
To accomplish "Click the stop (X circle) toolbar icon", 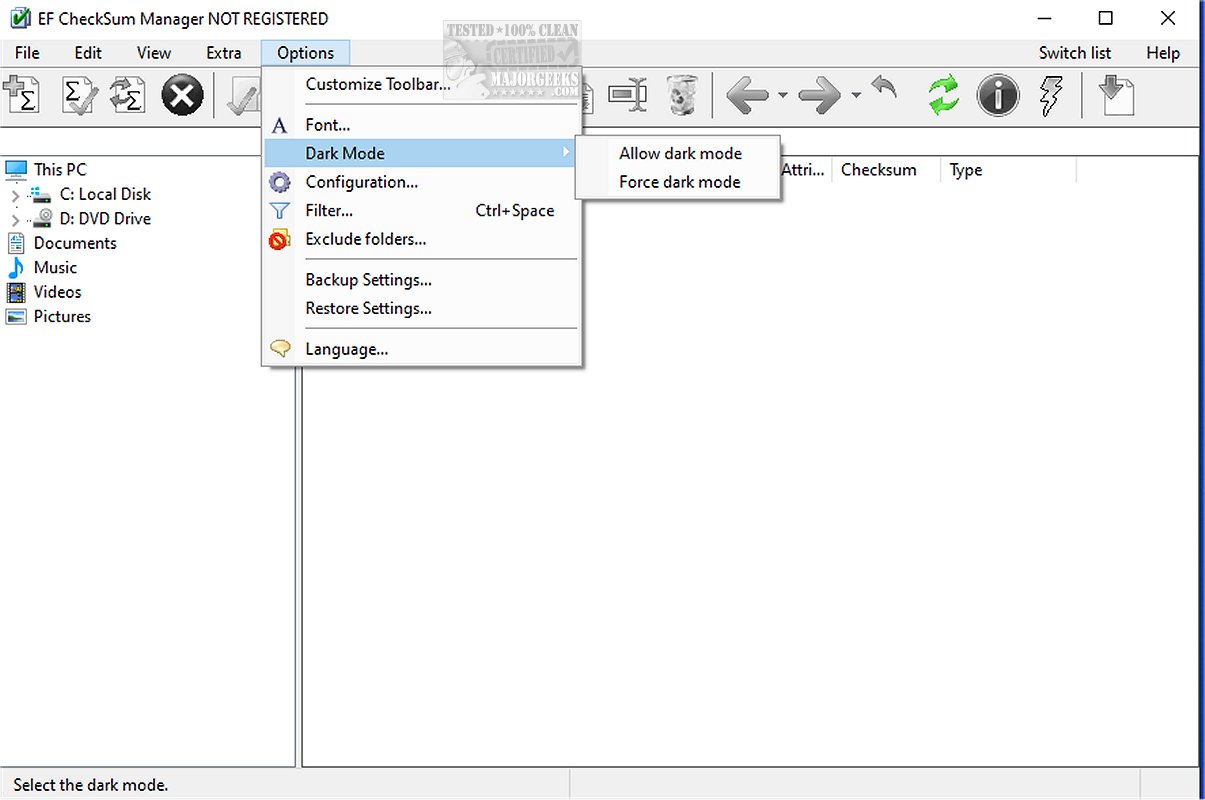I will click(182, 96).
